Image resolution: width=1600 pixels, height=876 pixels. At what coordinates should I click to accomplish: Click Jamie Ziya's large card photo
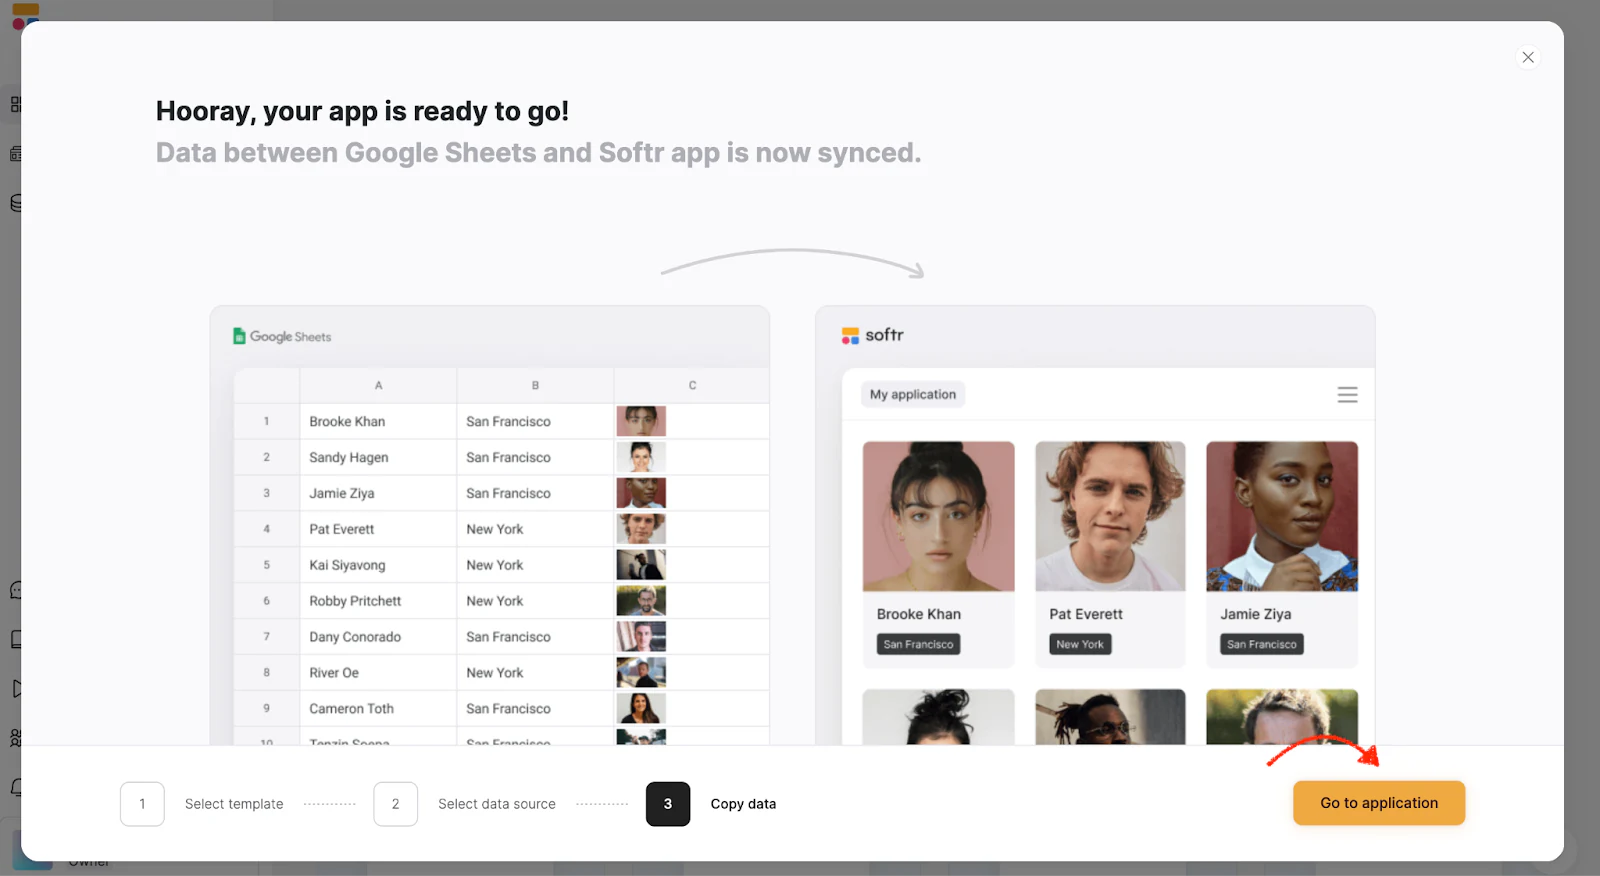coord(1282,516)
